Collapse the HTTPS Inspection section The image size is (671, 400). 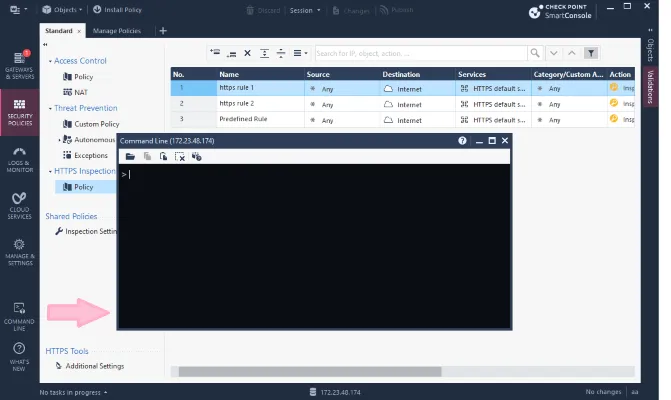click(50, 172)
